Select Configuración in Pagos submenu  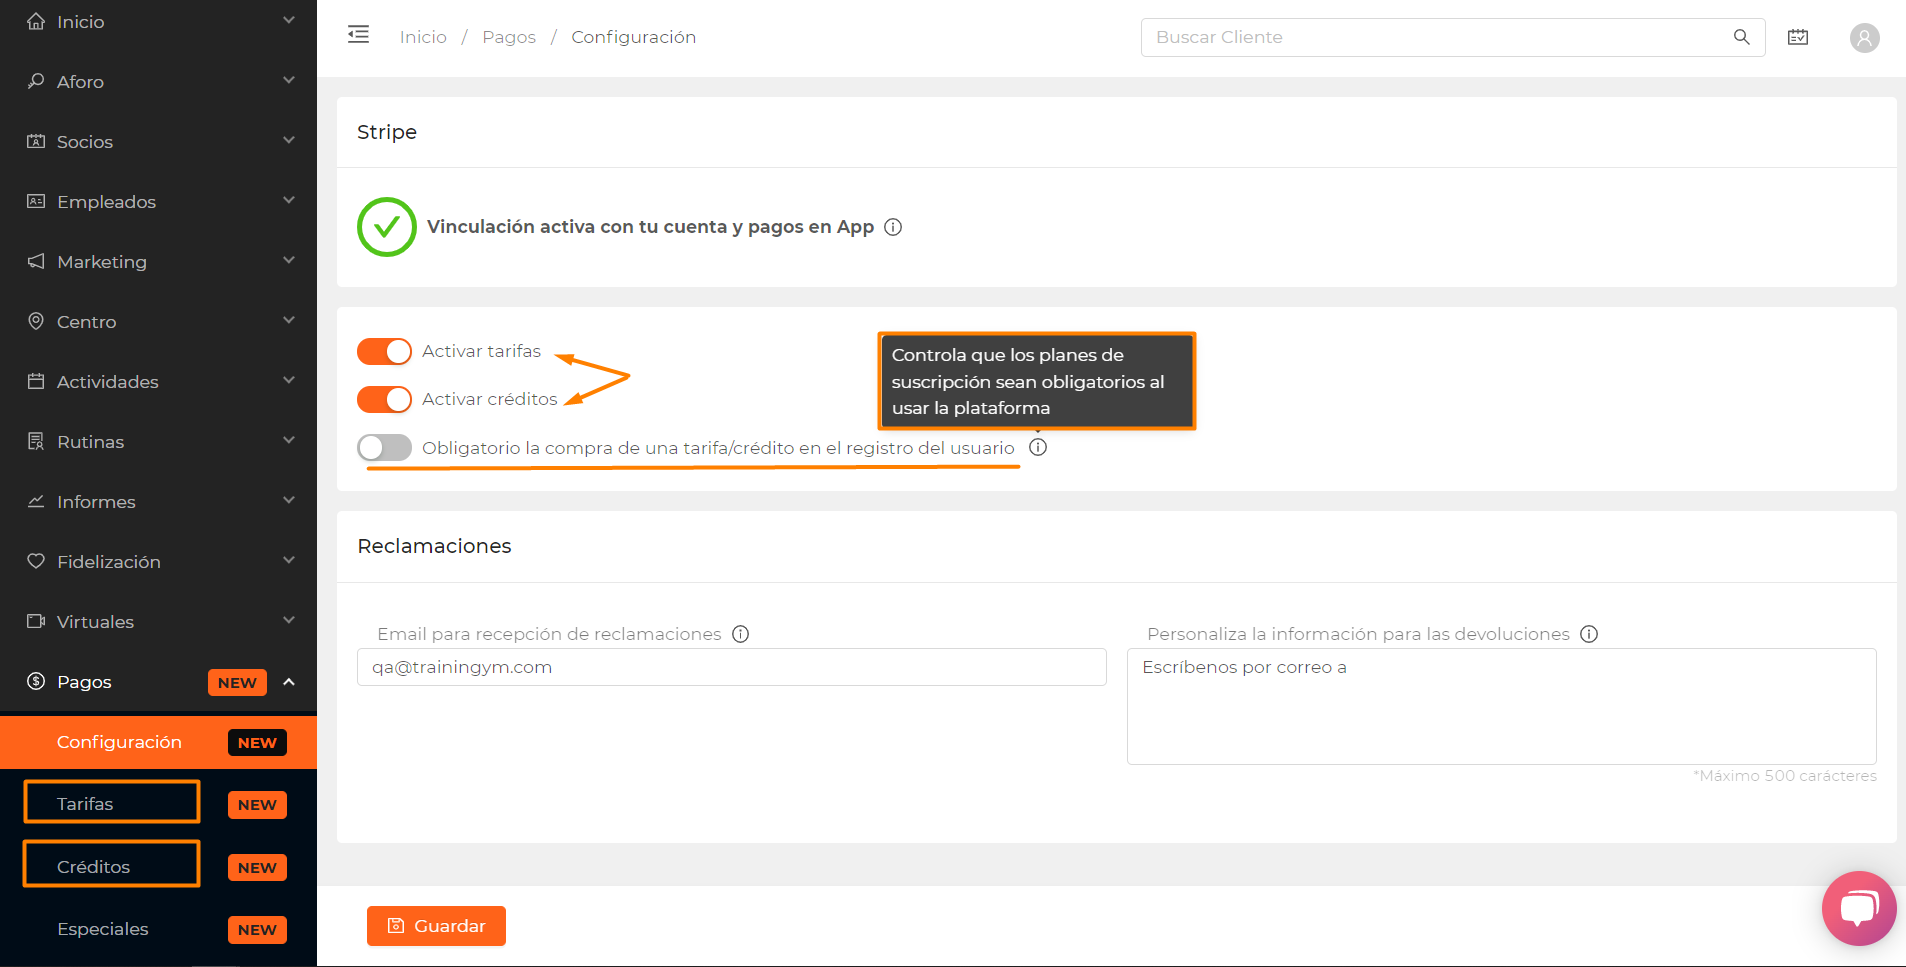[158, 742]
